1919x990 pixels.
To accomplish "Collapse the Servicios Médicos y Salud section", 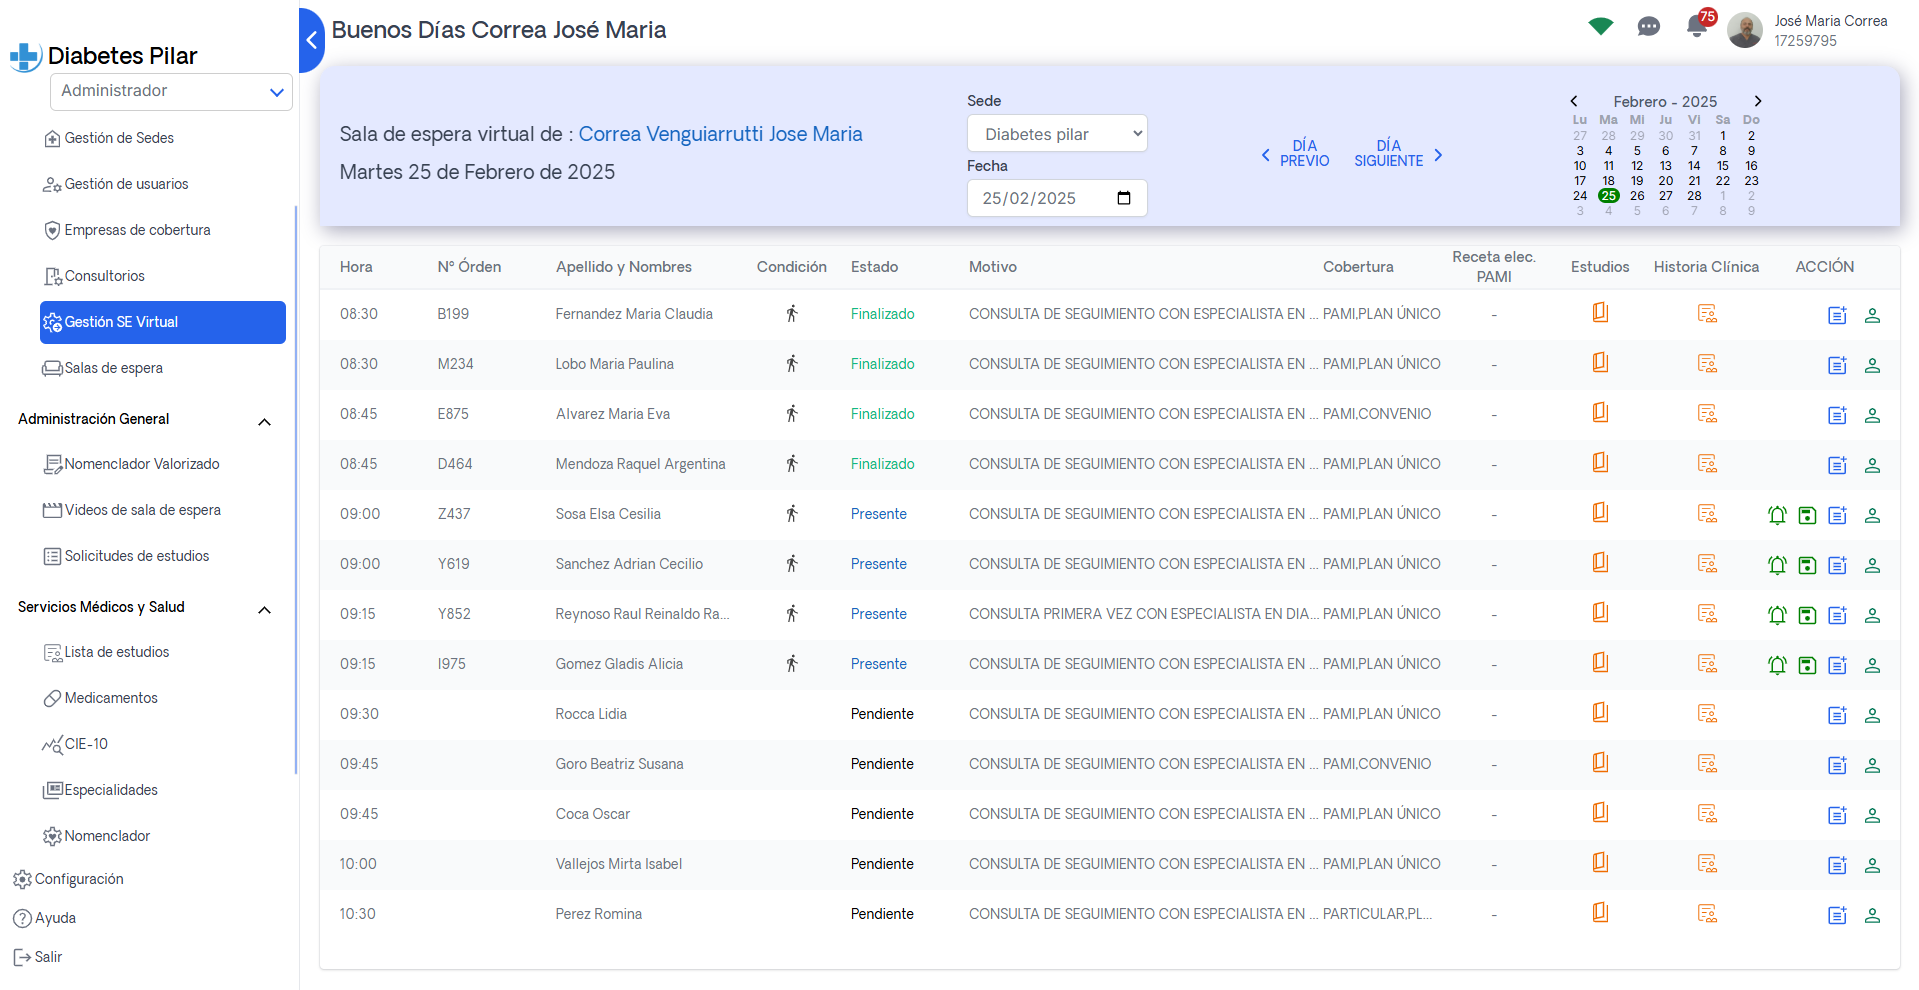I will 264,609.
